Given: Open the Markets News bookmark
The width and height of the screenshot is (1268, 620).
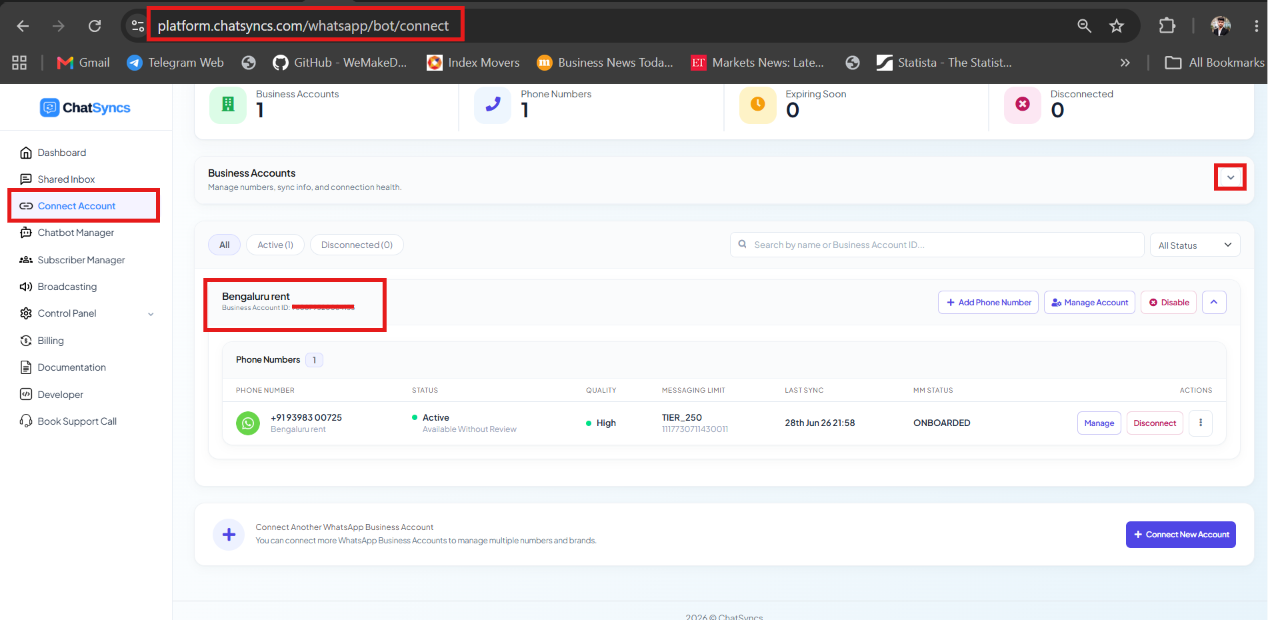Looking at the screenshot, I should (x=757, y=62).
